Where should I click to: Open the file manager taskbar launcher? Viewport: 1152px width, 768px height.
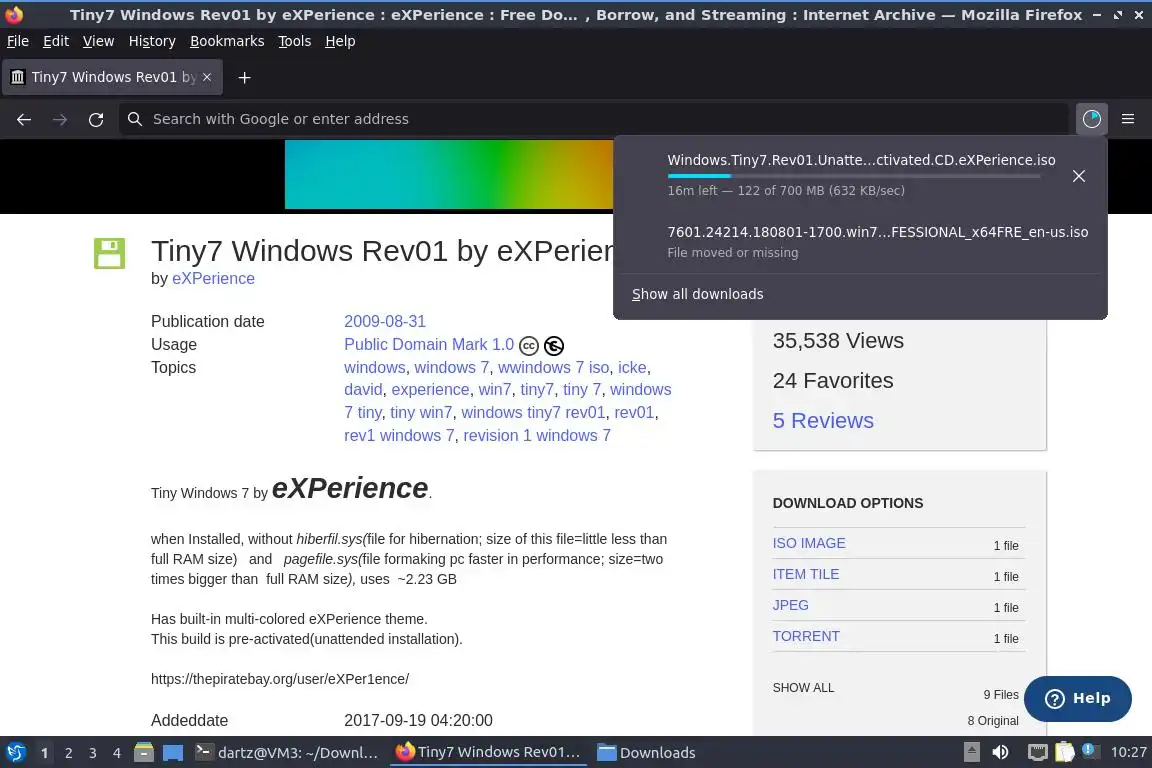(144, 753)
